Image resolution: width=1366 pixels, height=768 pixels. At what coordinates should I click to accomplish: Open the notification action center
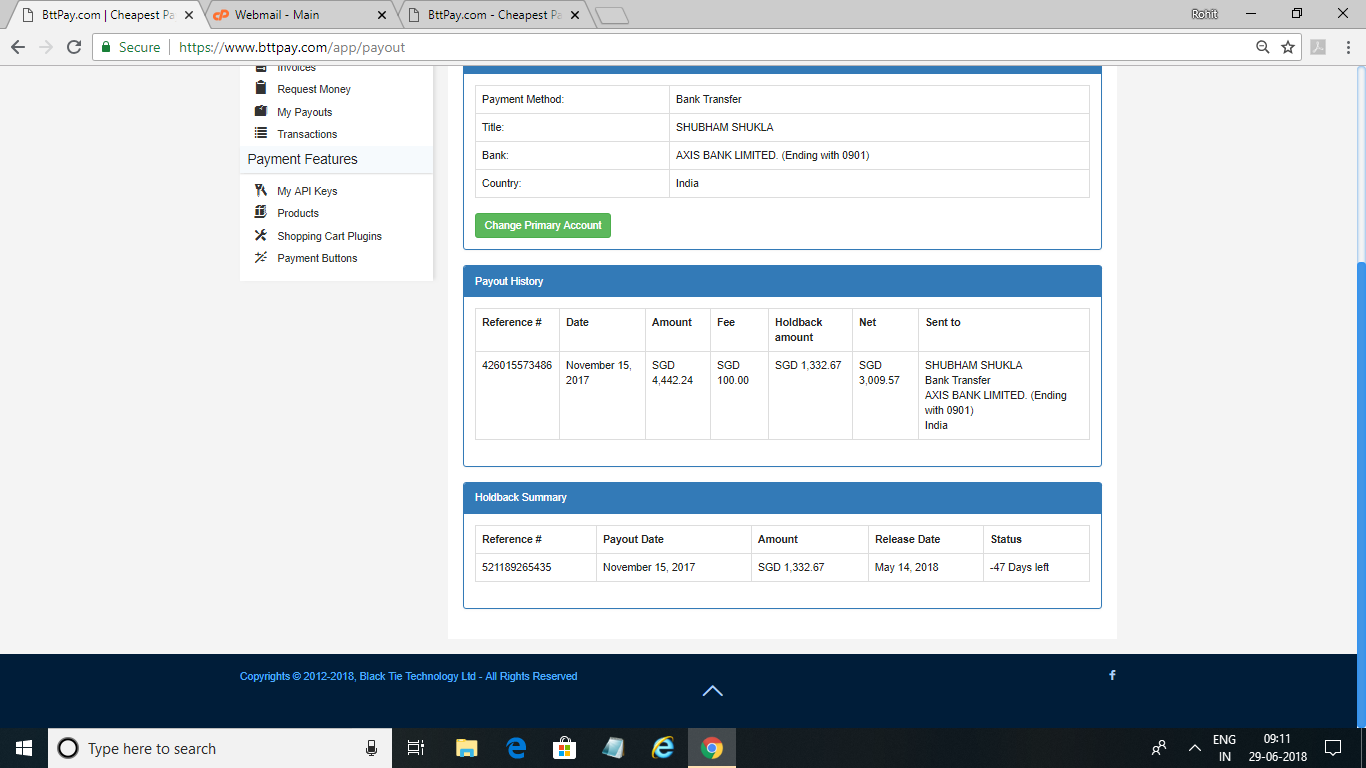tap(1332, 748)
